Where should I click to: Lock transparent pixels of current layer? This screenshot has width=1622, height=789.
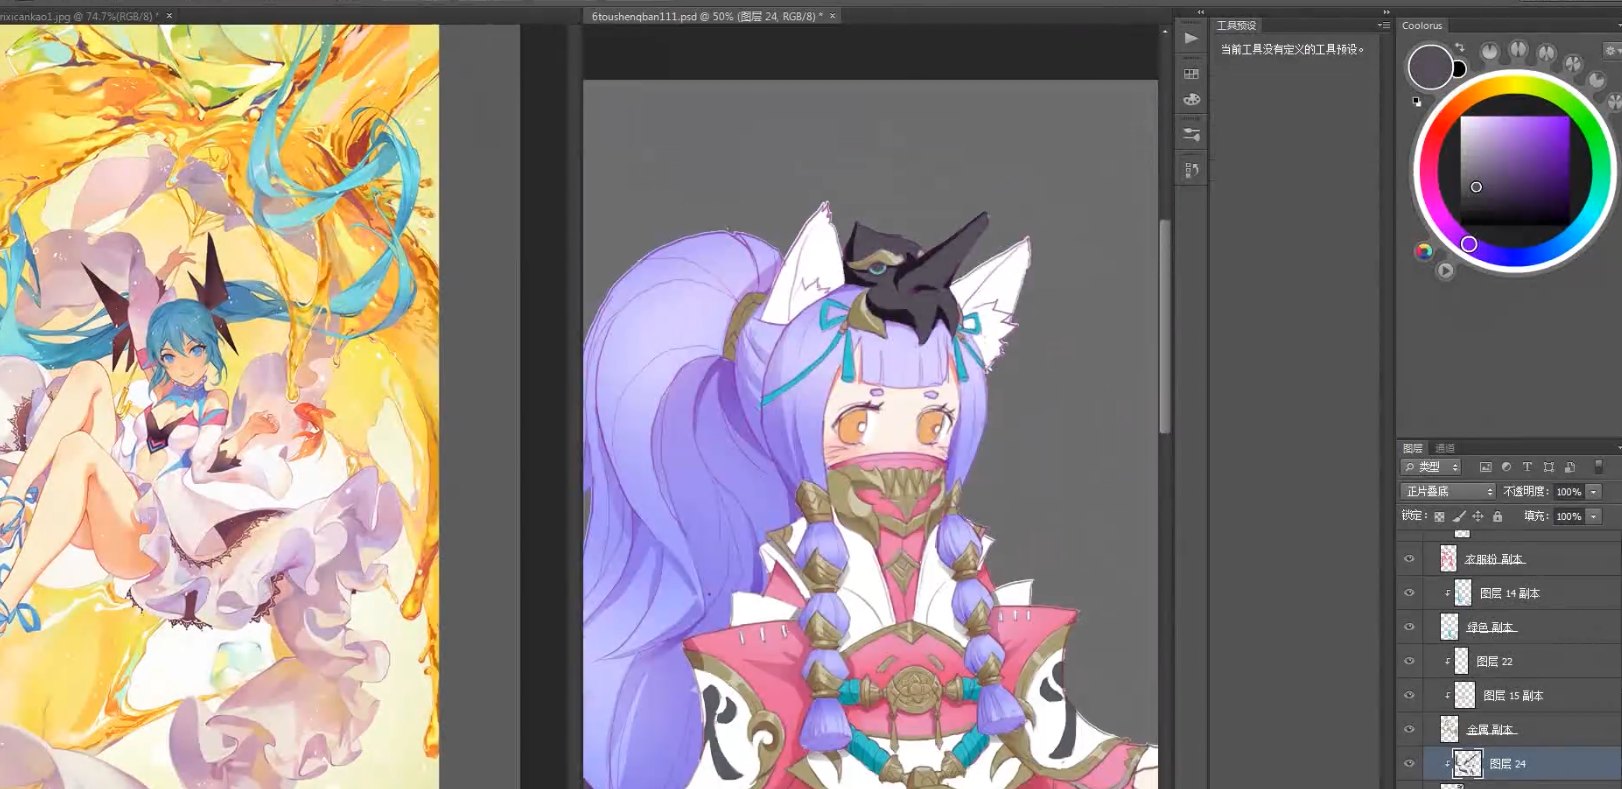point(1439,517)
